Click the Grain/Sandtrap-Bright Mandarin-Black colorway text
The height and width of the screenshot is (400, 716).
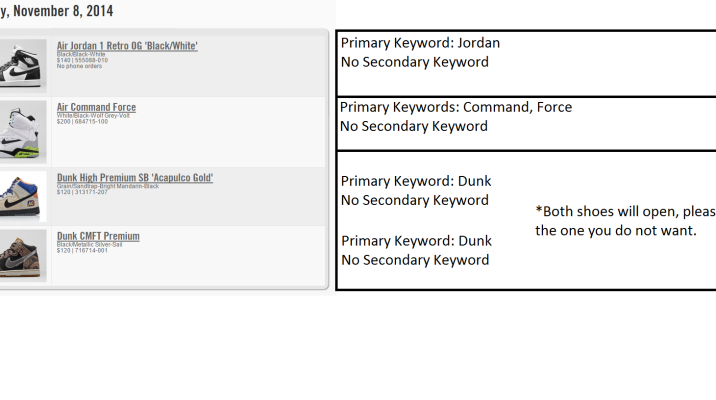coord(108,186)
